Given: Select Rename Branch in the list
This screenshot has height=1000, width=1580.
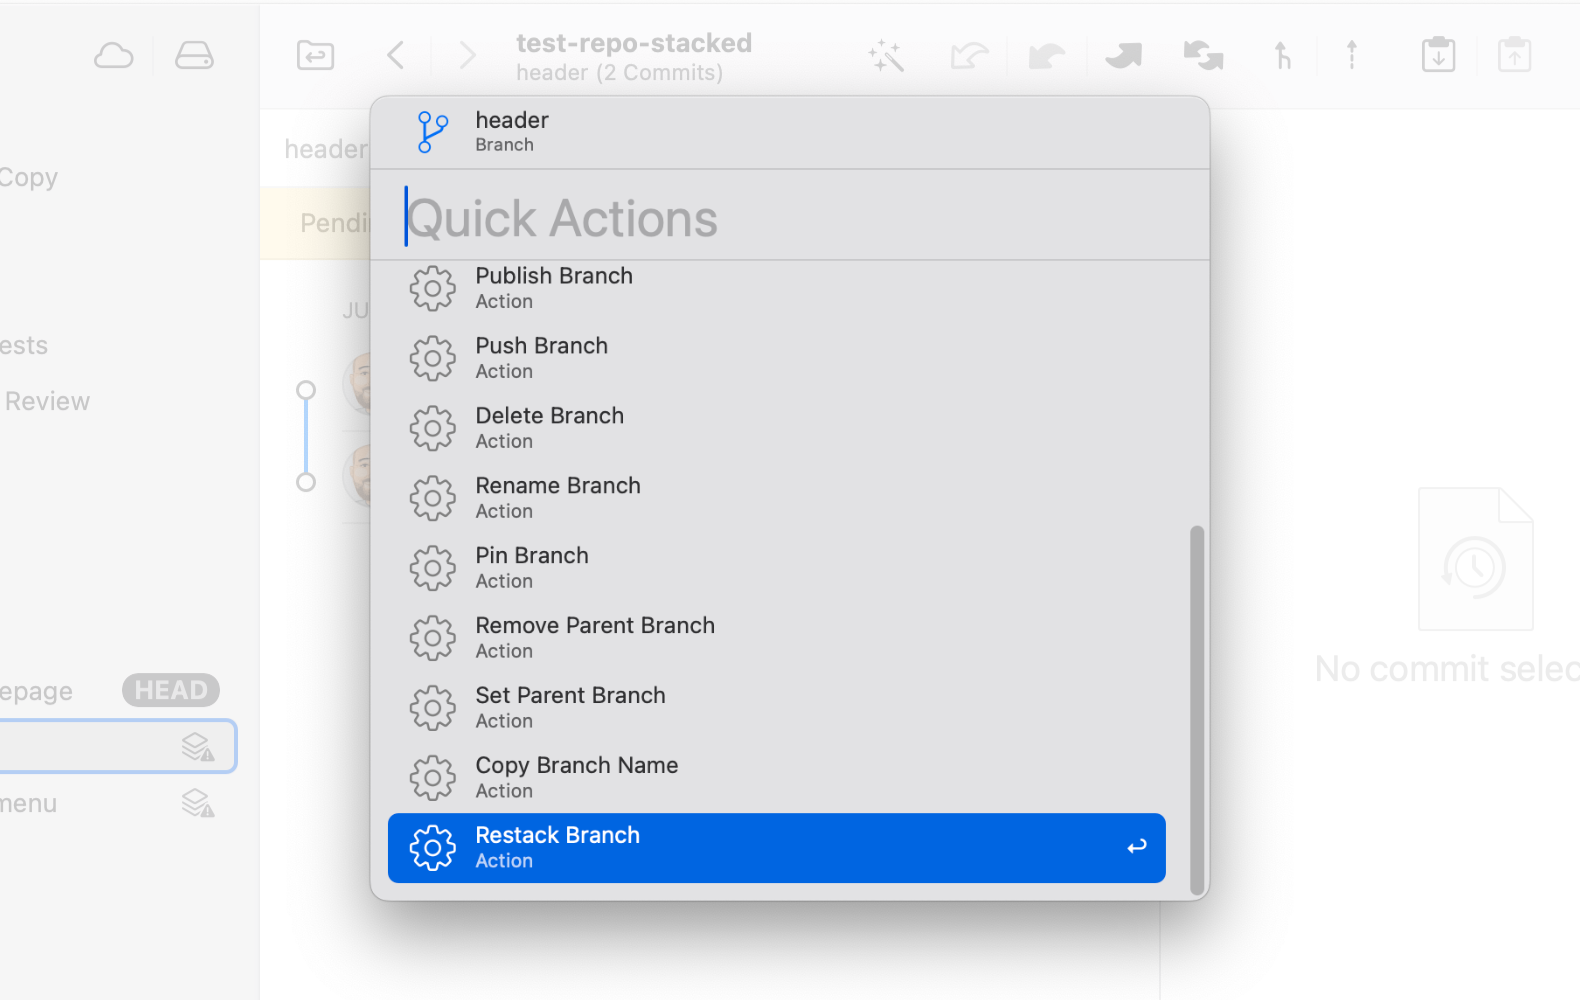Looking at the screenshot, I should [776, 498].
